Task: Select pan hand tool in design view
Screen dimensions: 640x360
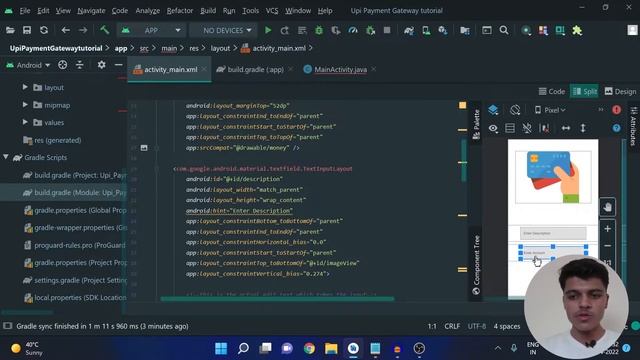Action: 607,207
